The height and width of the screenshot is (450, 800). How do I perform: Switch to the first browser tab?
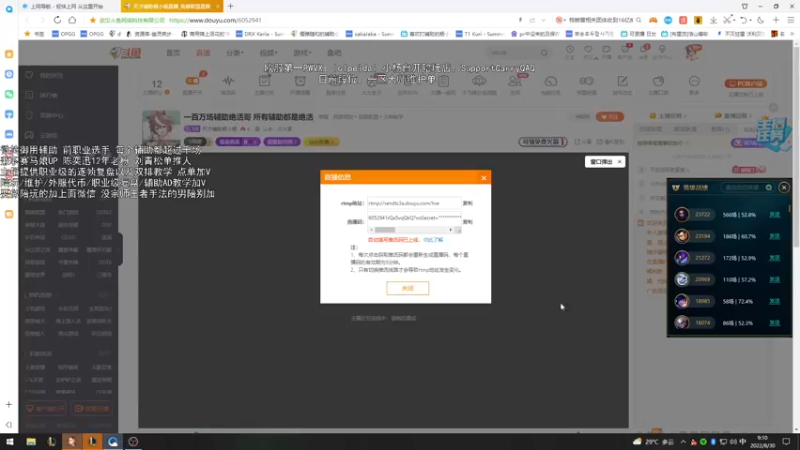(x=66, y=6)
